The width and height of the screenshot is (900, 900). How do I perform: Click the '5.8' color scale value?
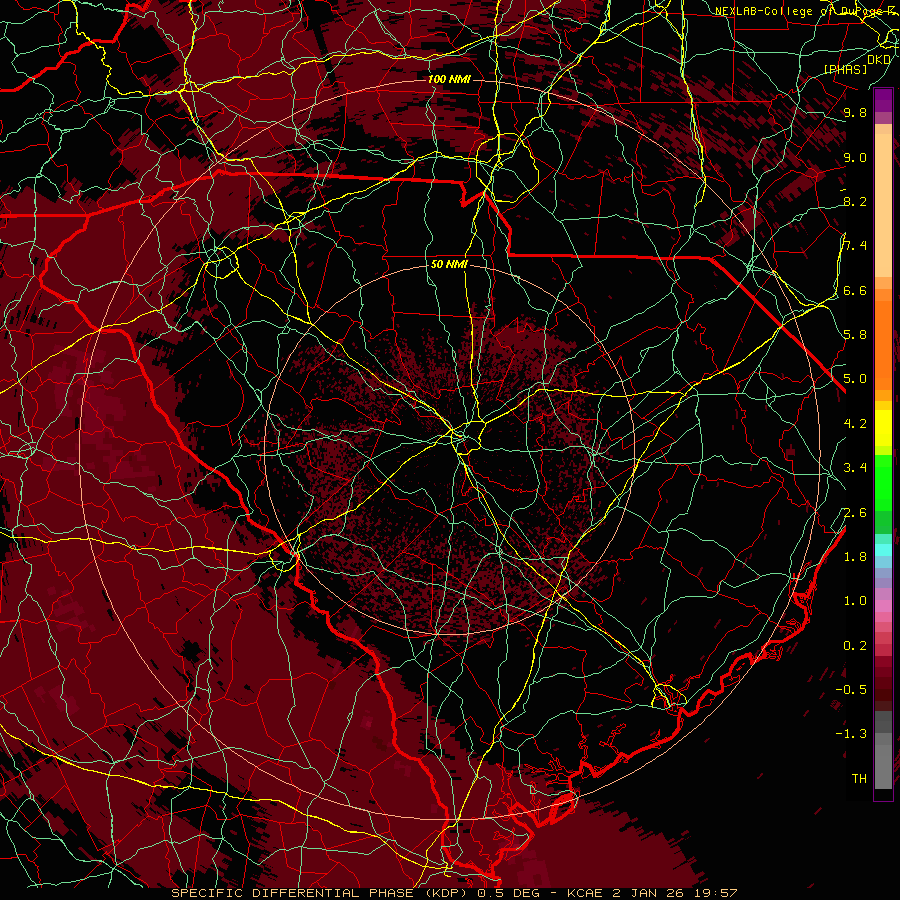pyautogui.click(x=855, y=335)
